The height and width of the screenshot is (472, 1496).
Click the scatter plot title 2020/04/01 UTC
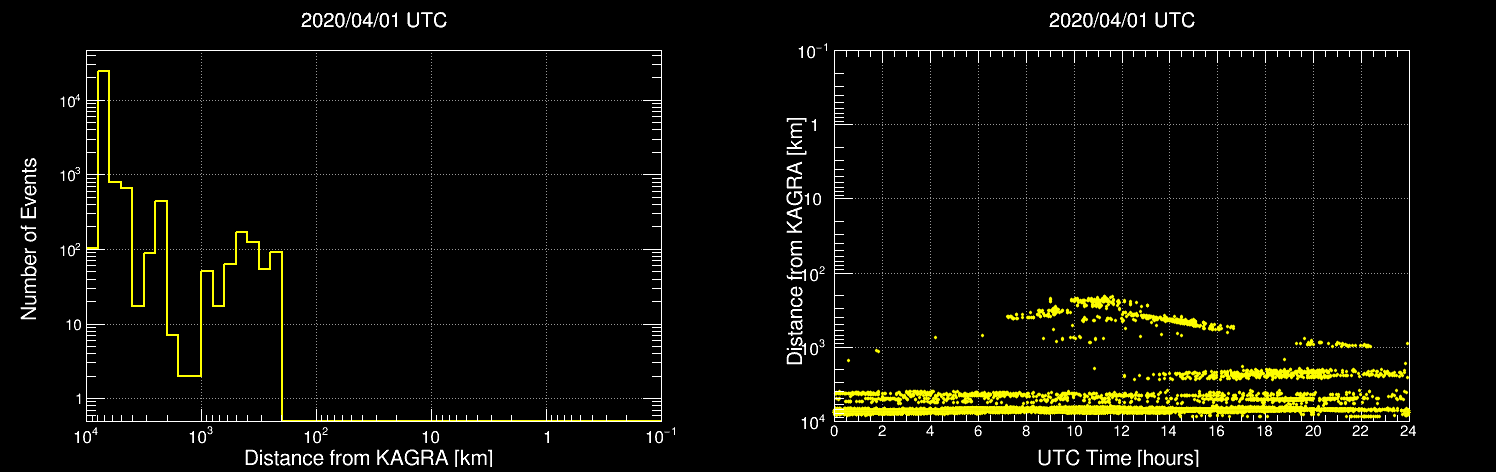pyautogui.click(x=1121, y=21)
